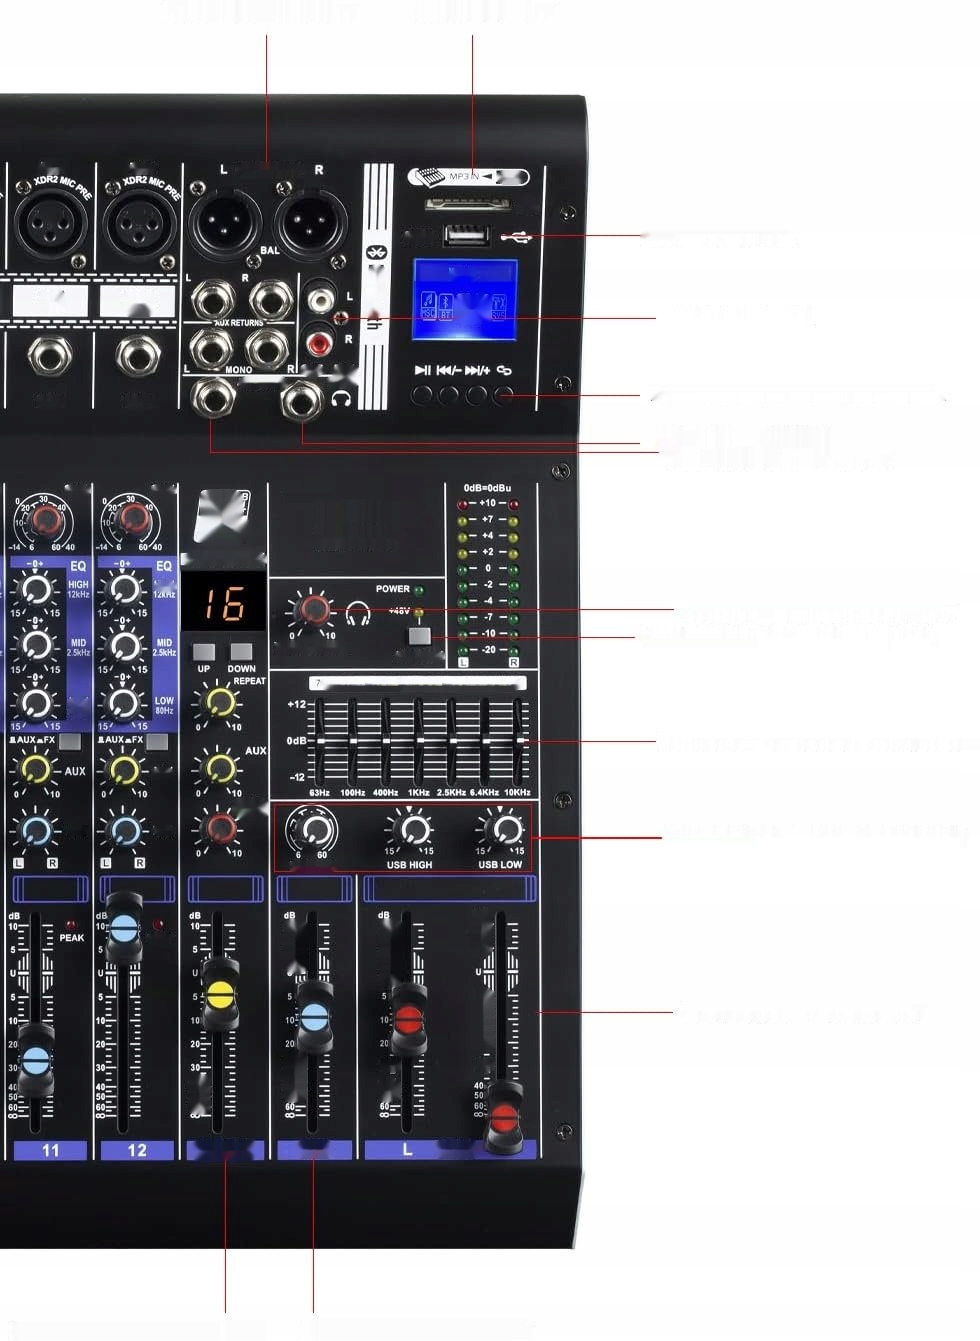Click the 6.4KHz graphic EQ slider
Image resolution: width=980 pixels, height=1341 pixels.
point(485,741)
